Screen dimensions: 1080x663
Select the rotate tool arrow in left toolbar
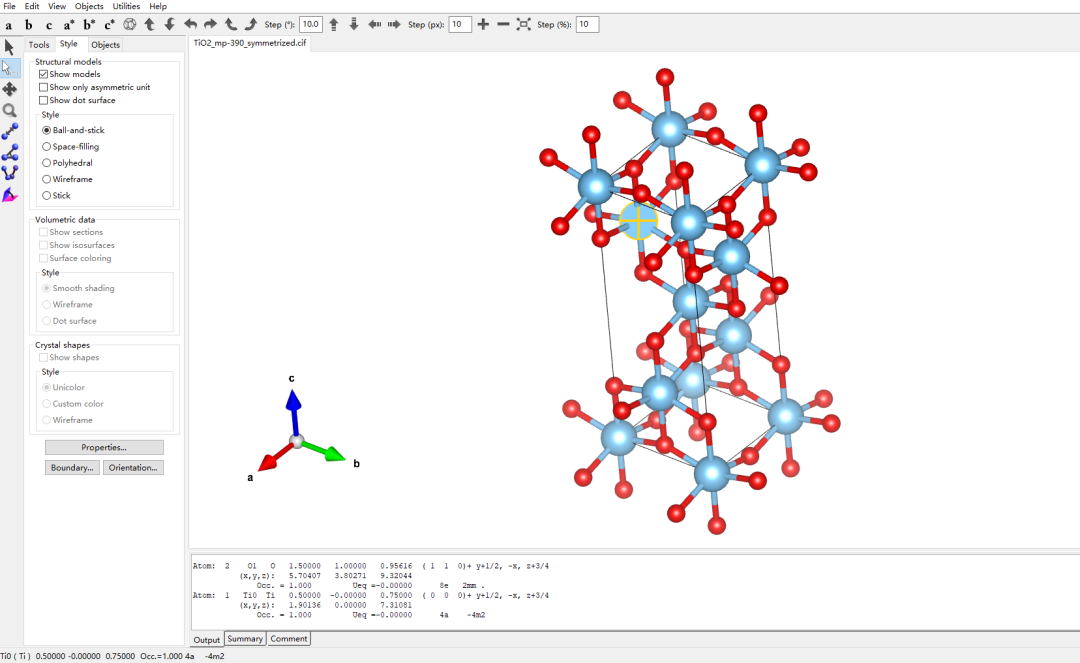pyautogui.click(x=10, y=47)
